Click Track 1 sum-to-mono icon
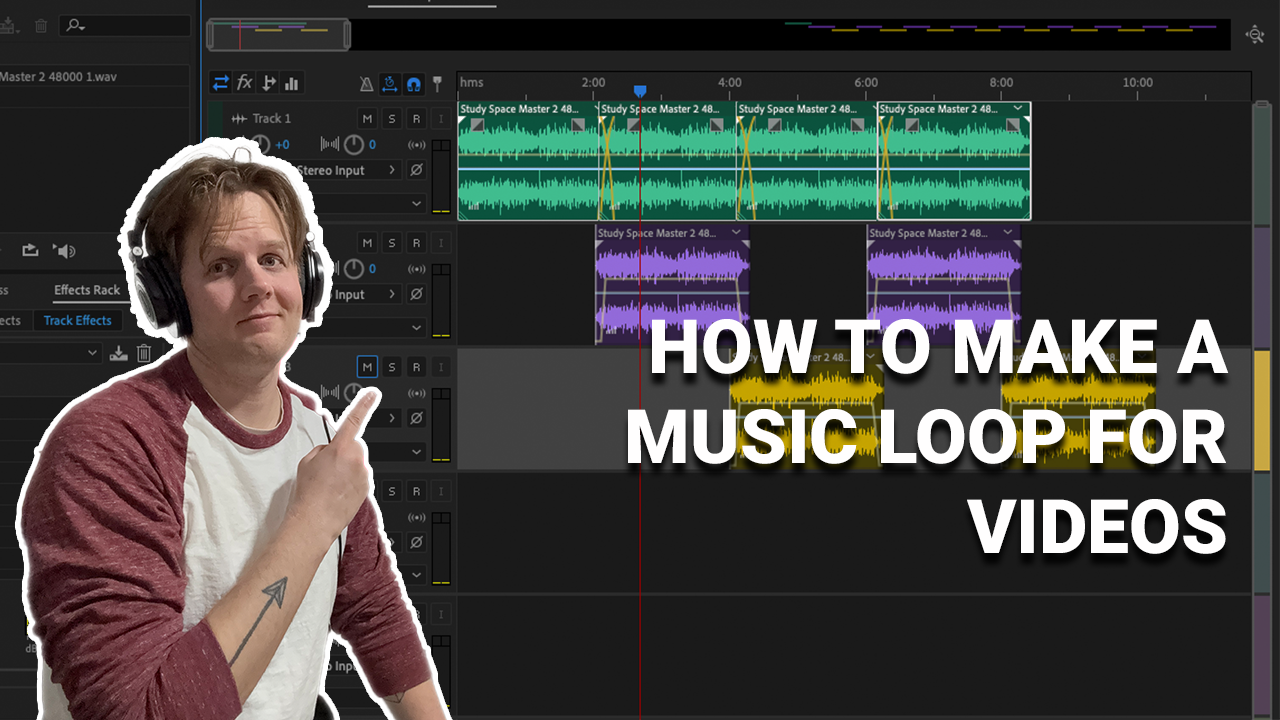This screenshot has height=720, width=1280. pyautogui.click(x=417, y=145)
